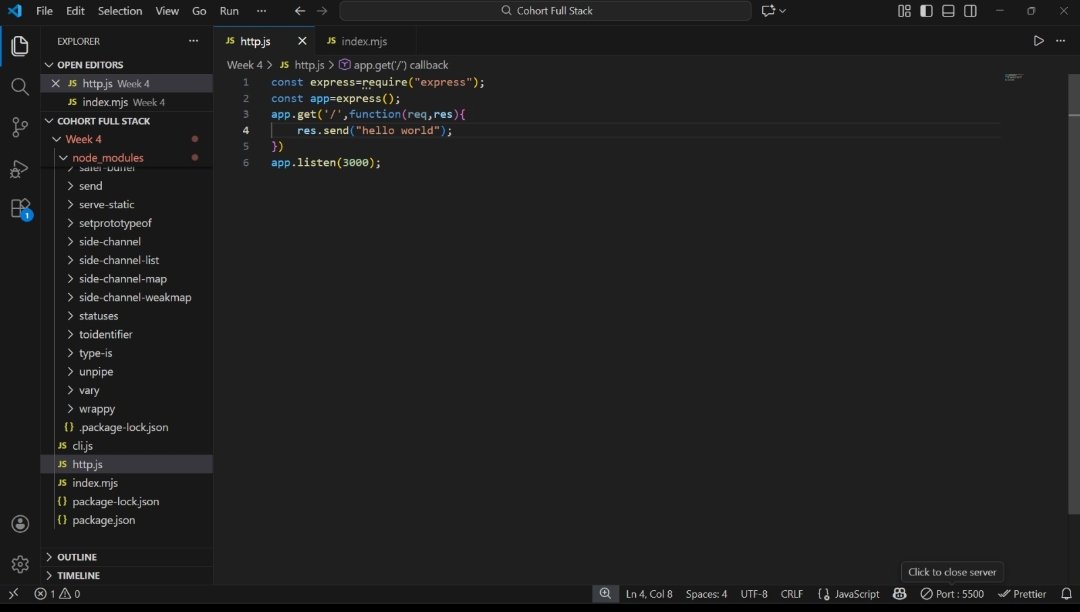Go forward with the right arrow
Viewport: 1080px width, 612px height.
click(322, 11)
